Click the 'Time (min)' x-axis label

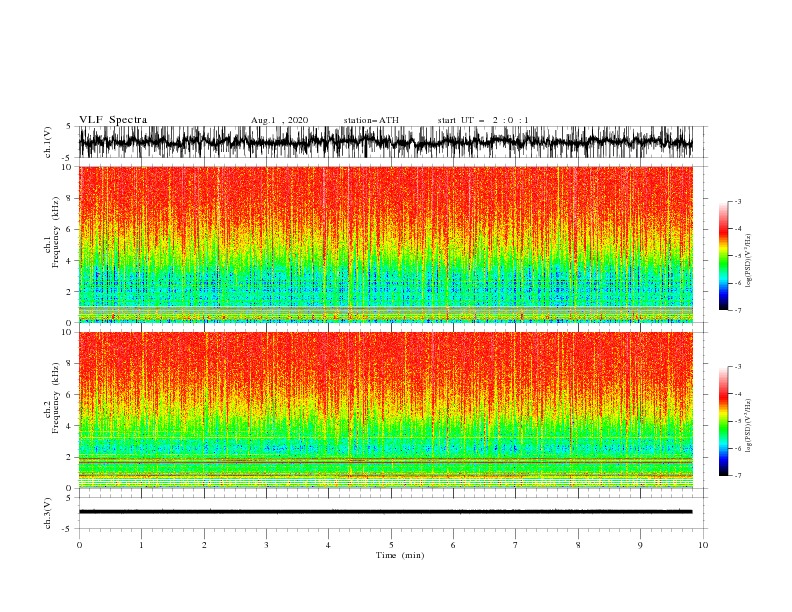[400, 555]
